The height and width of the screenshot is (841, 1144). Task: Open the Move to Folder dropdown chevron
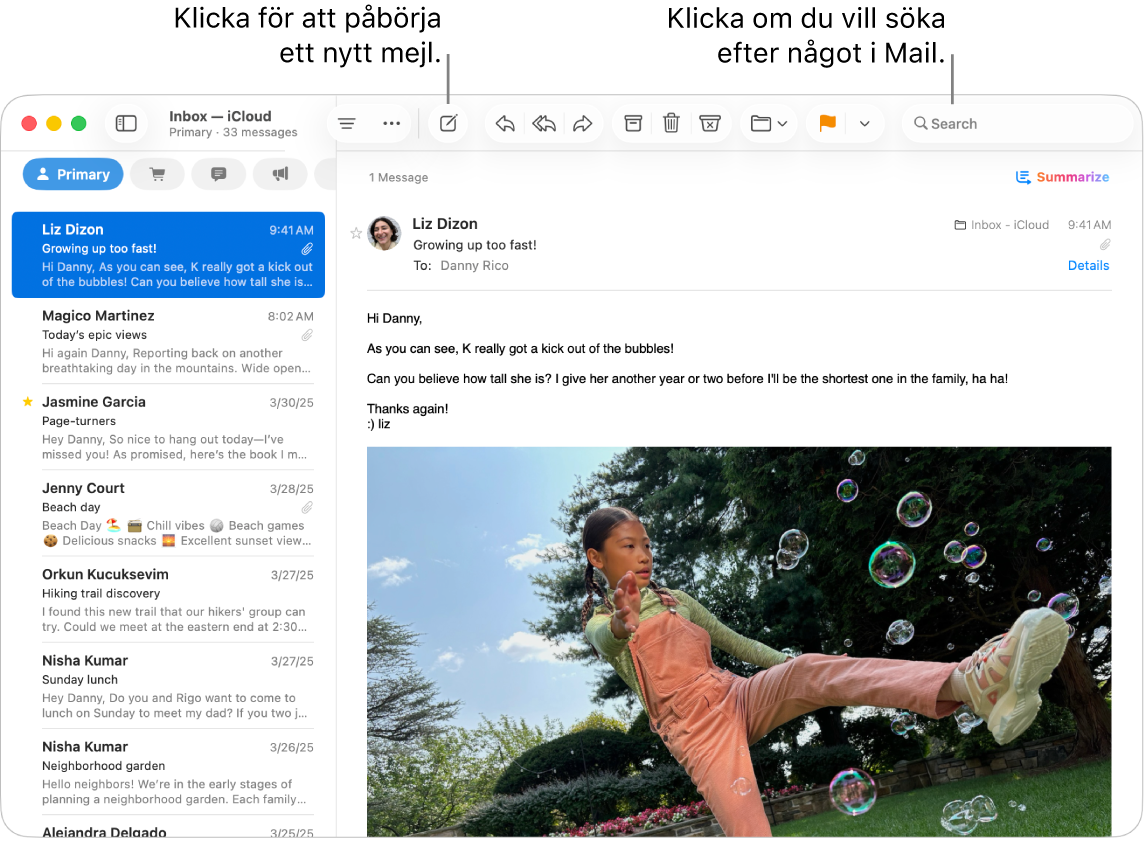click(782, 123)
